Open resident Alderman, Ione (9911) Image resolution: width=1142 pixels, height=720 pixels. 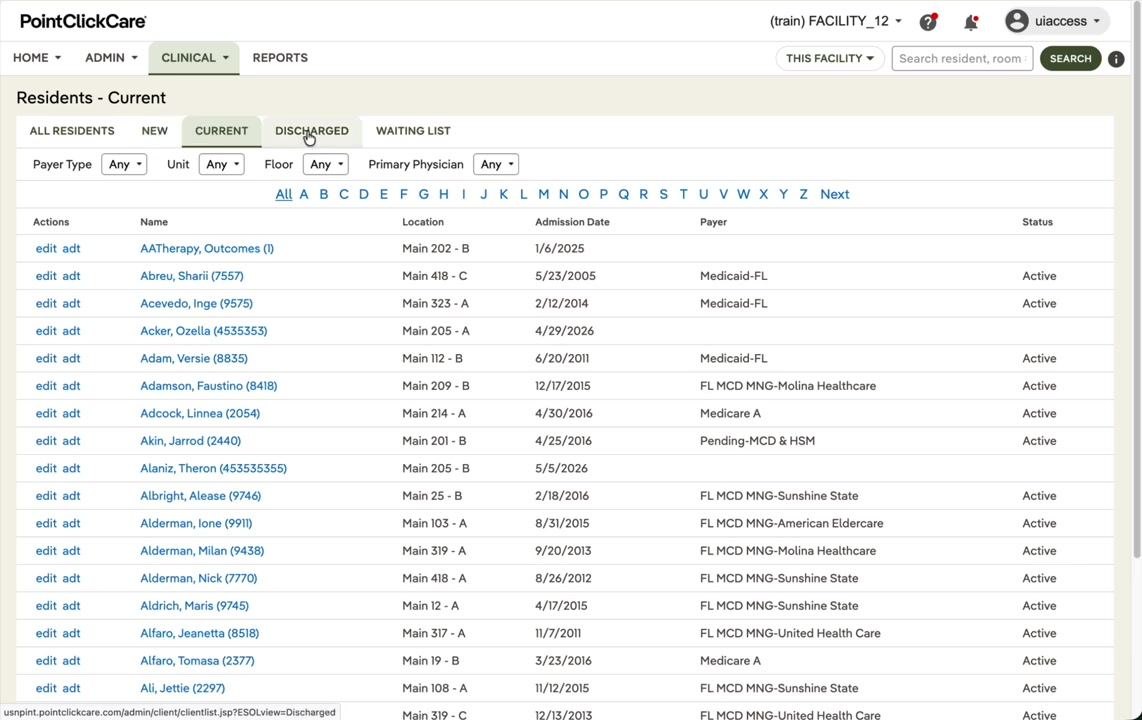pyautogui.click(x=196, y=523)
